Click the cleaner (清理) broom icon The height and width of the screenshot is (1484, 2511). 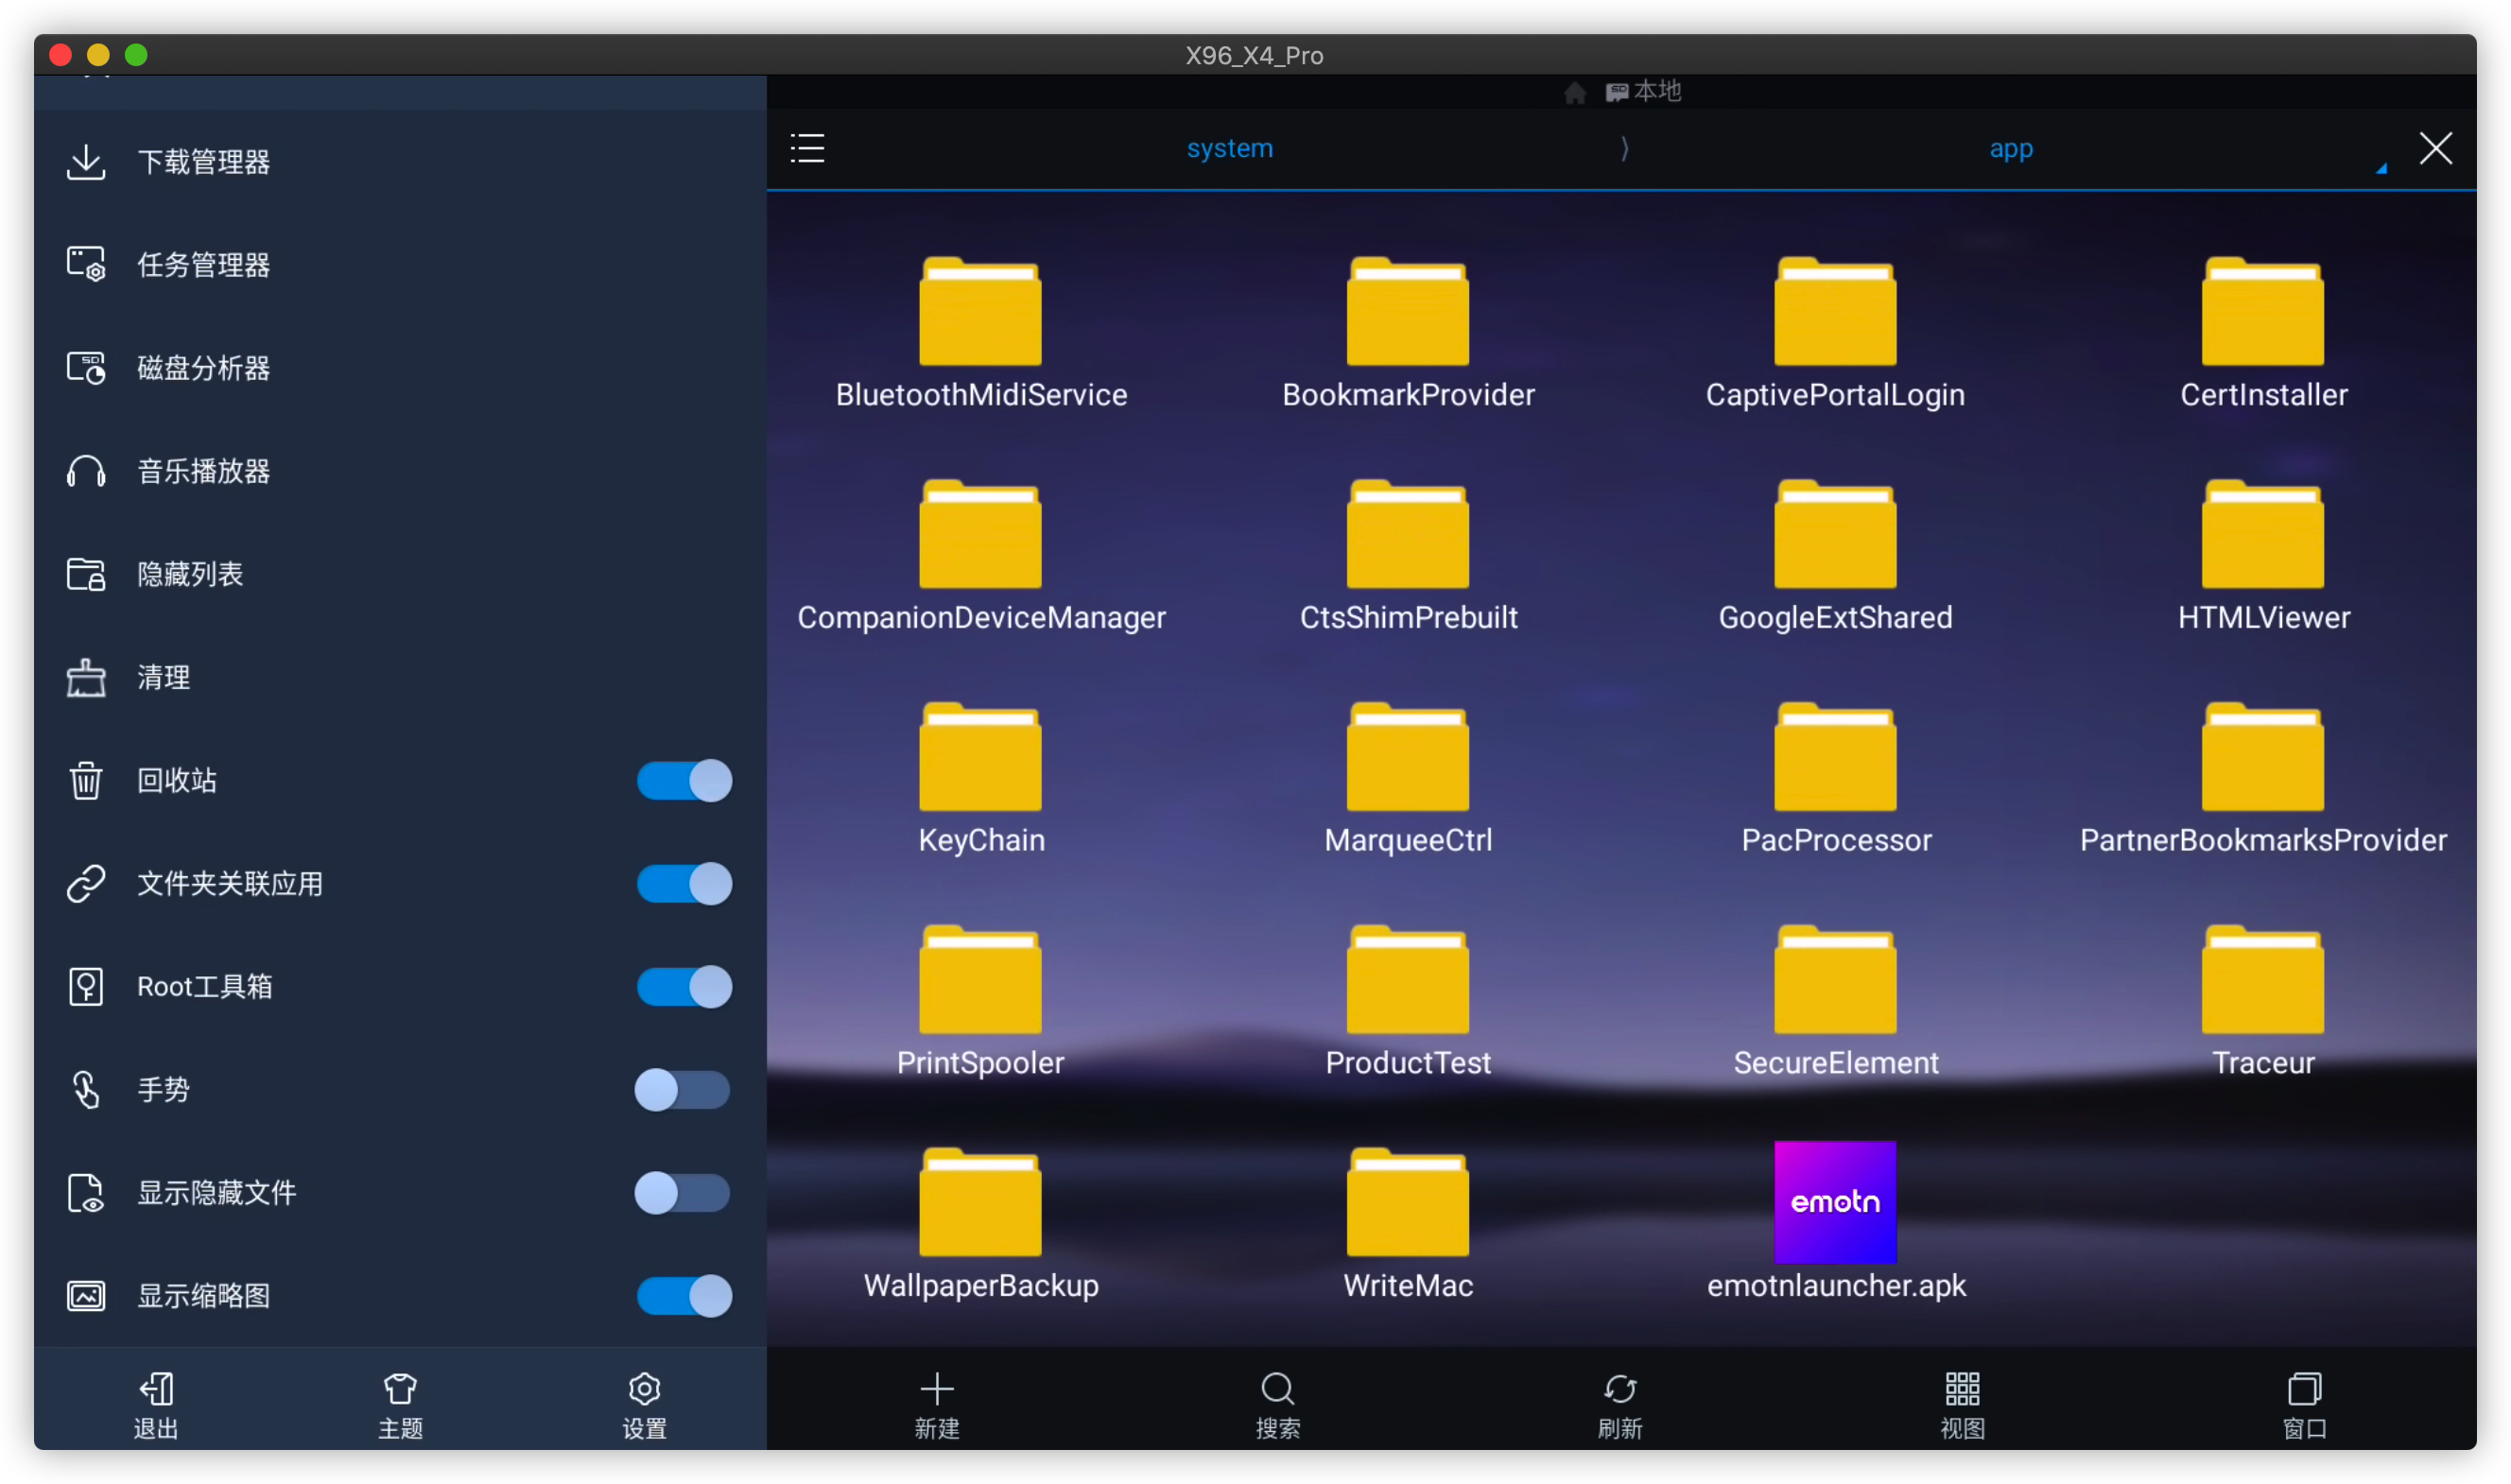click(x=86, y=677)
